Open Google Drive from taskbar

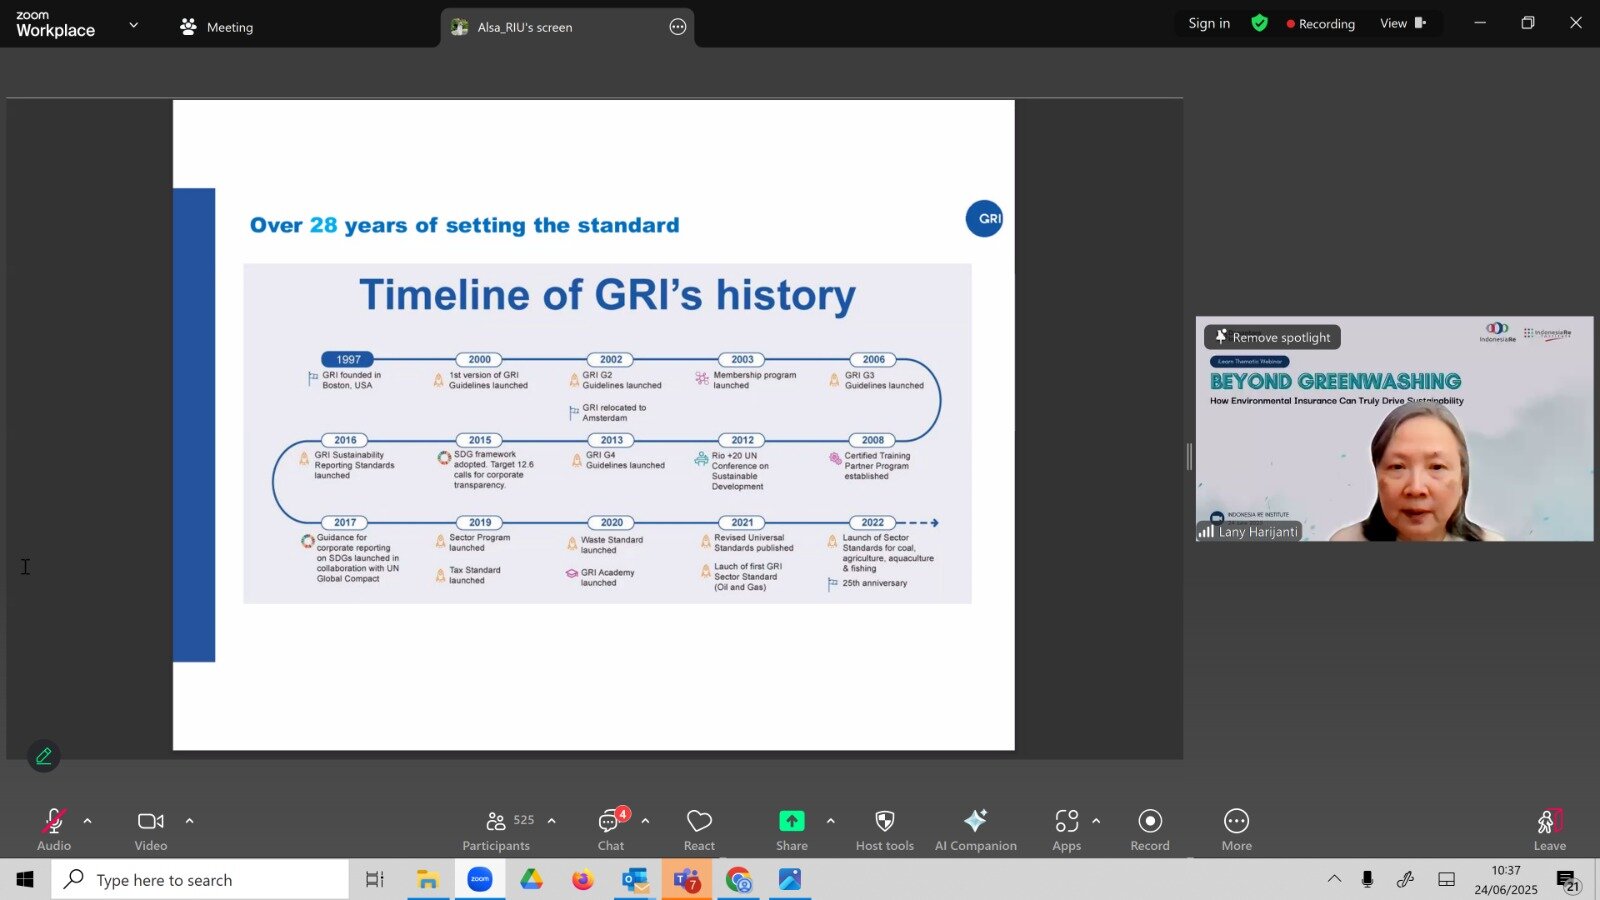531,879
